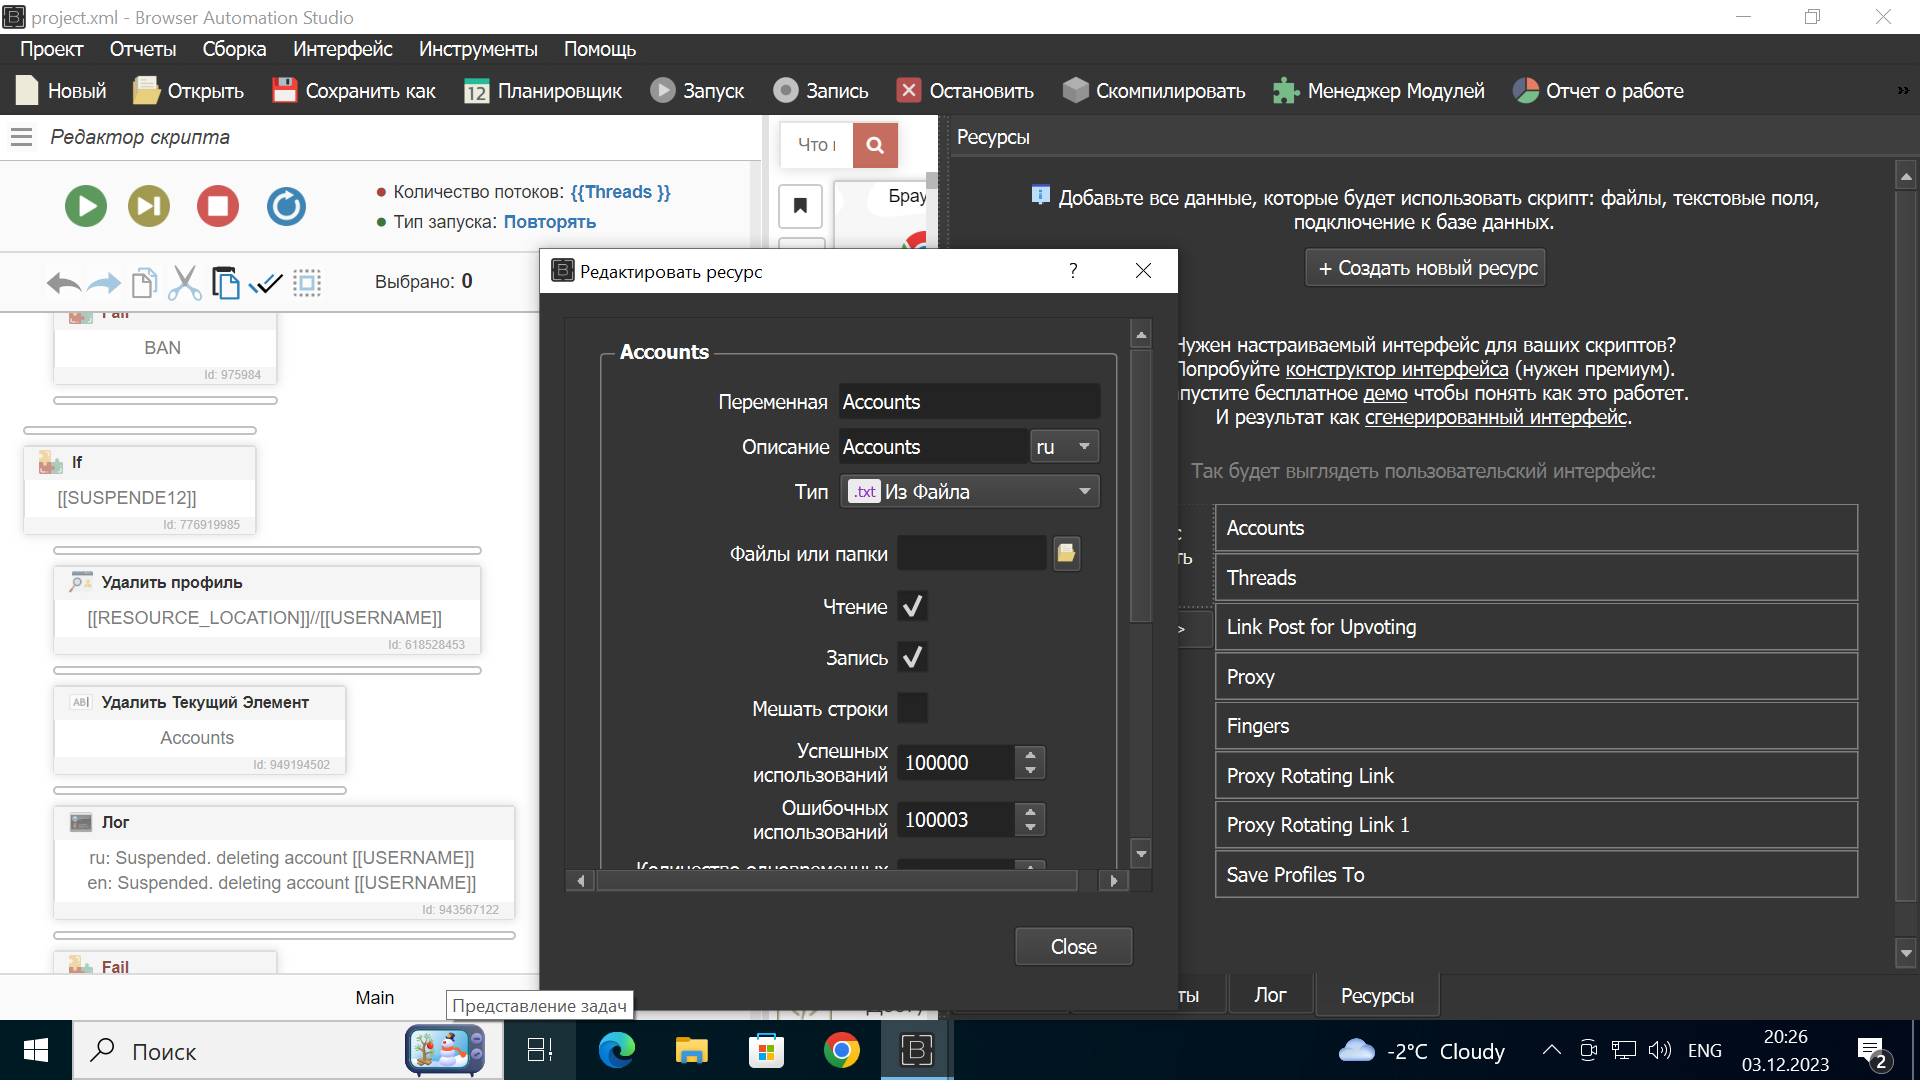Switch to the Лог tab
Screen dimensions: 1920x1080
[x=1270, y=995]
